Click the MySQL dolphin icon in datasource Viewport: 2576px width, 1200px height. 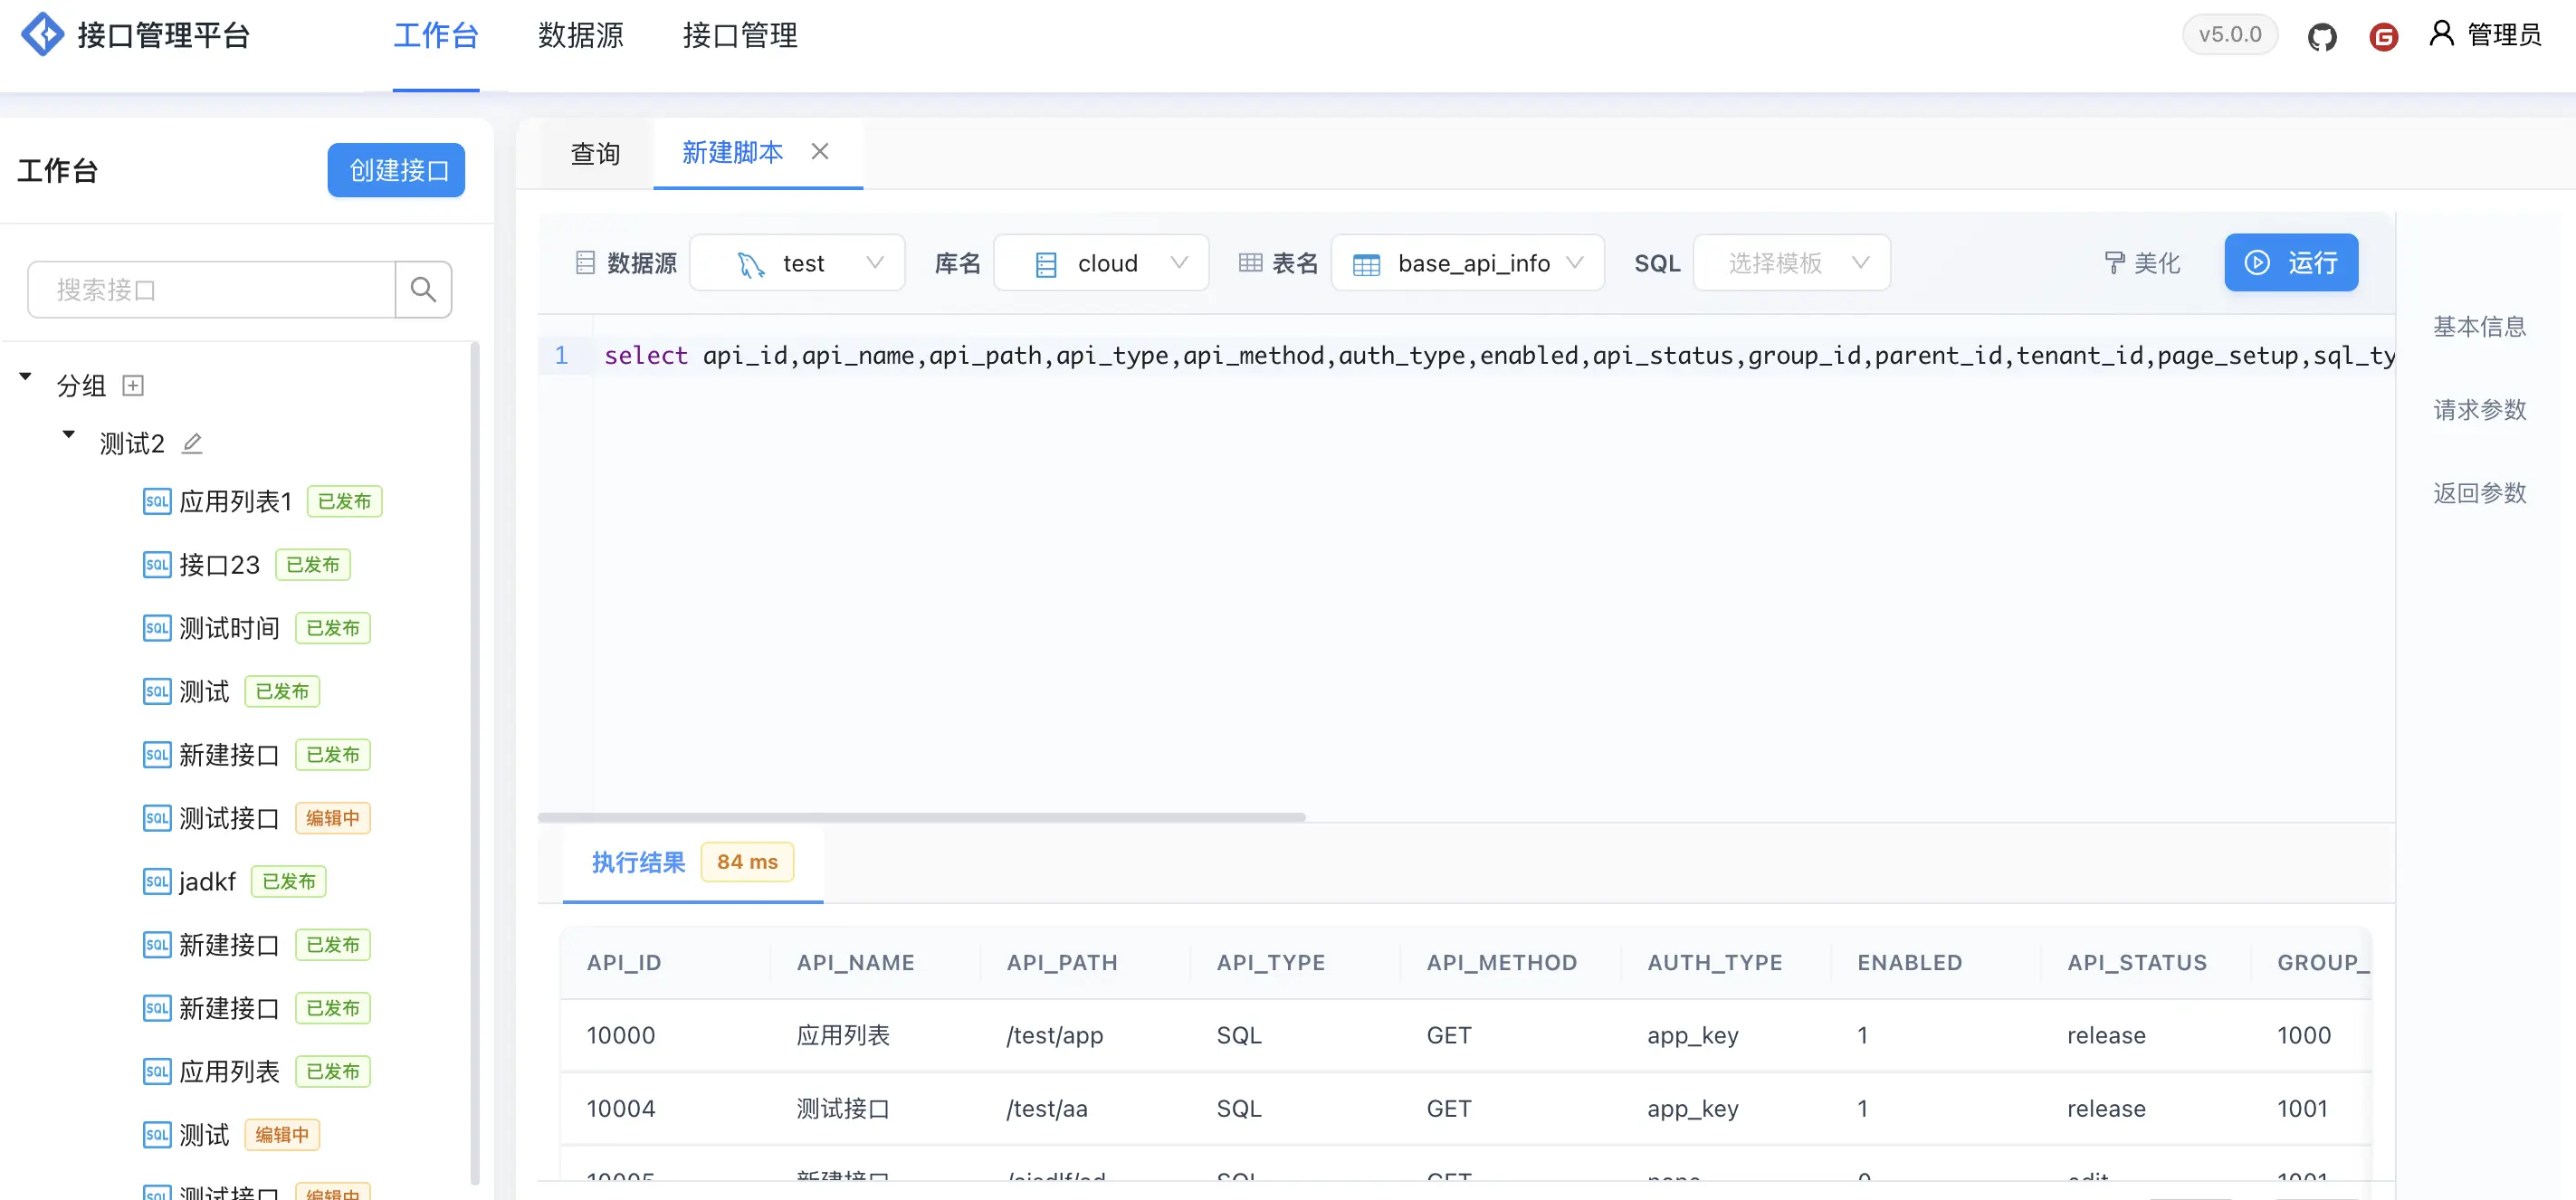pos(751,264)
